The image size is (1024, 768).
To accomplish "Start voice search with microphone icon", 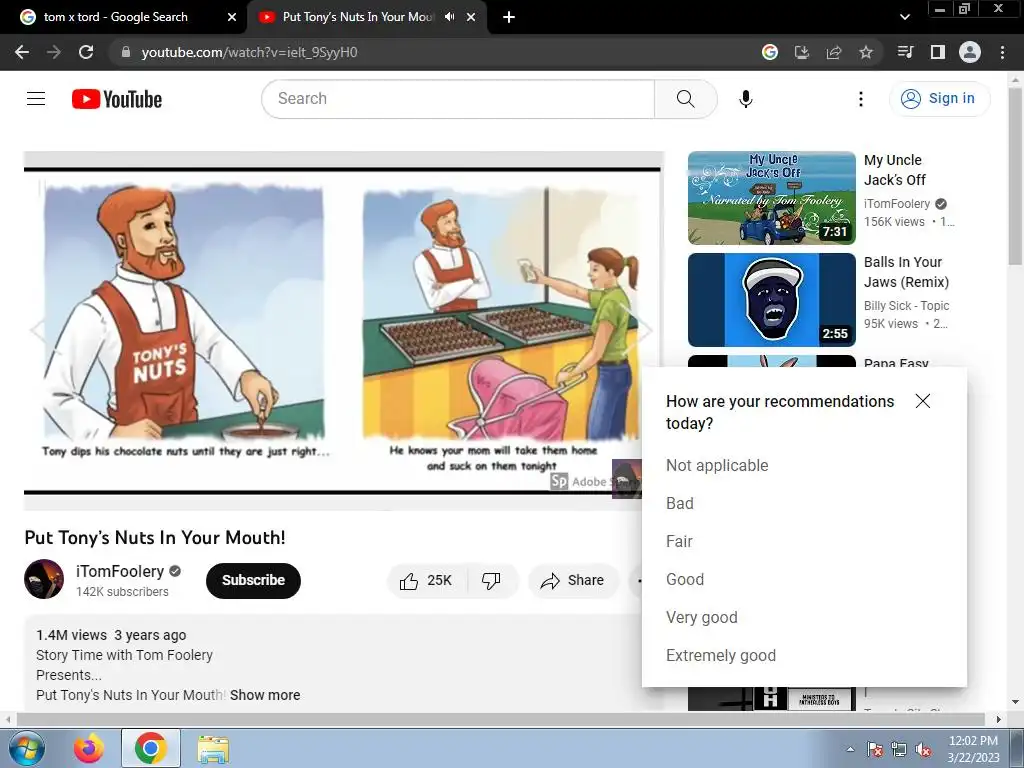I will coord(745,99).
